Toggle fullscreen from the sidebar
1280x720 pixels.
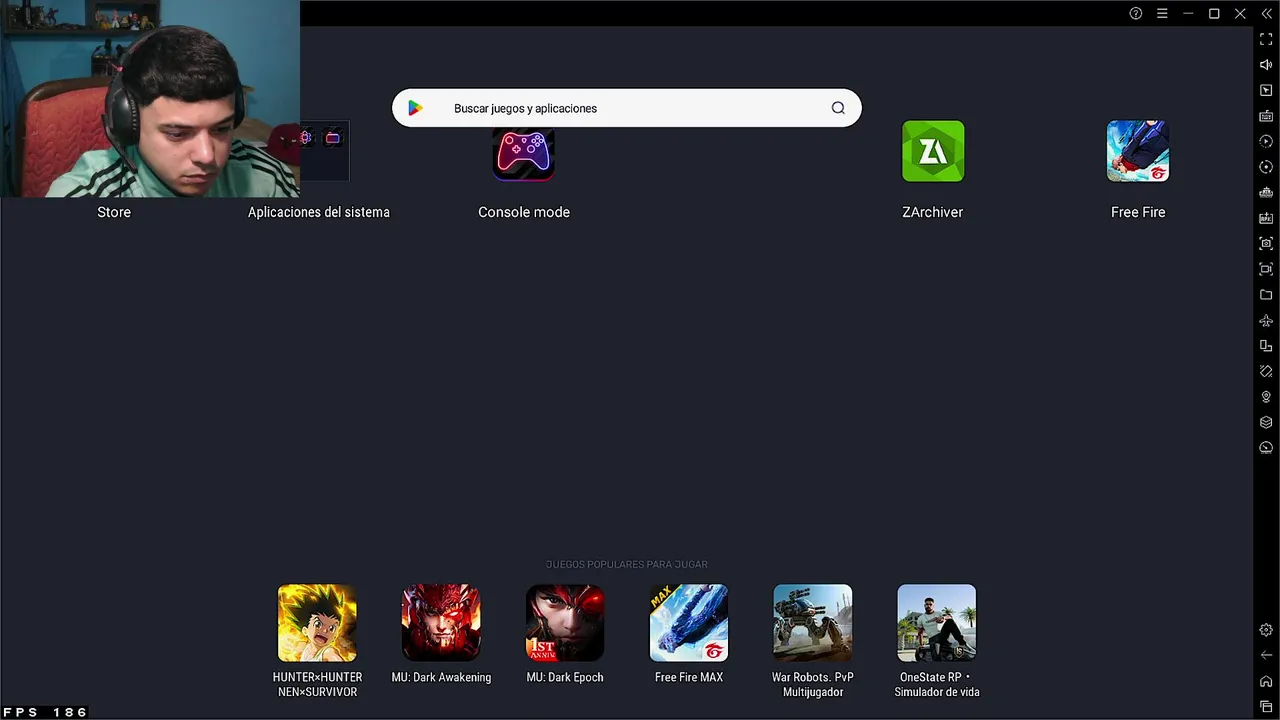[1266, 39]
